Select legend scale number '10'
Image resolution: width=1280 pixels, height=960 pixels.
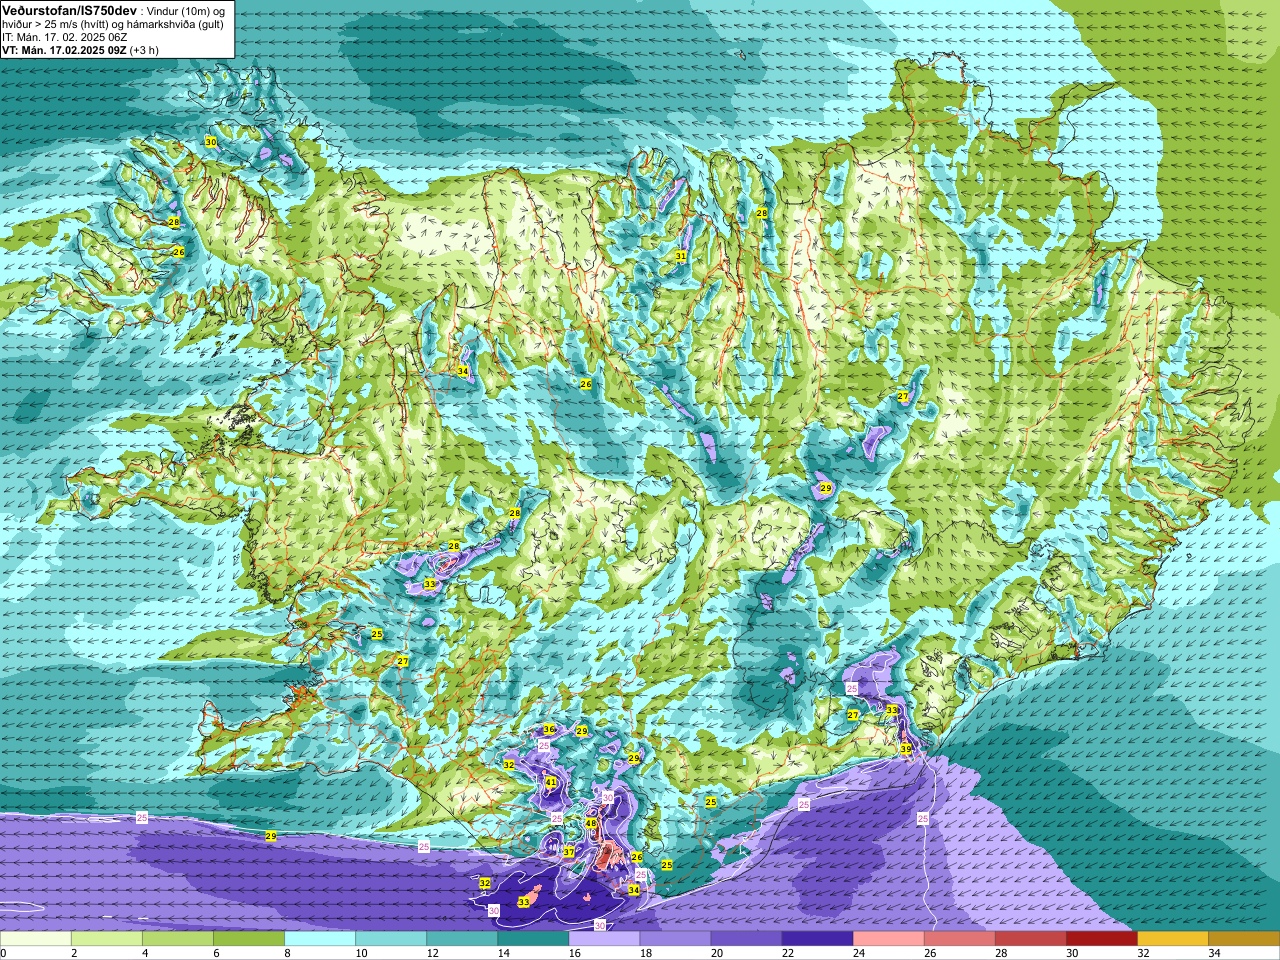point(361,953)
